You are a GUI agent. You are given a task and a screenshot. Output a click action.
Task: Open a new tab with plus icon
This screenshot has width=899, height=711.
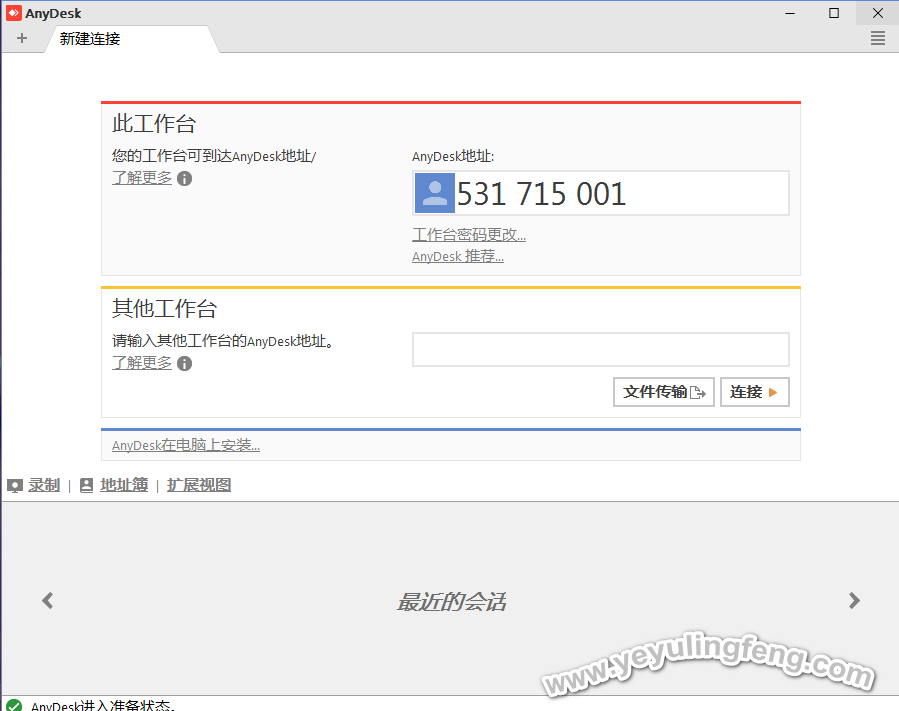[22, 38]
